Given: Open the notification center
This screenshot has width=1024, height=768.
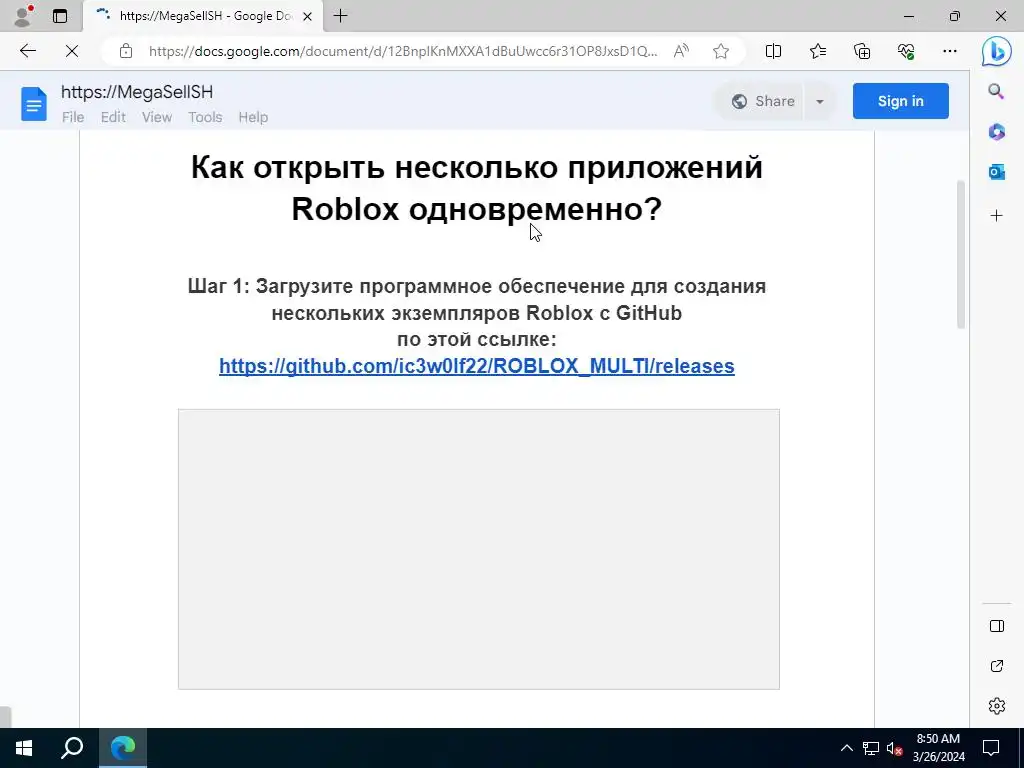Looking at the screenshot, I should coord(991,748).
